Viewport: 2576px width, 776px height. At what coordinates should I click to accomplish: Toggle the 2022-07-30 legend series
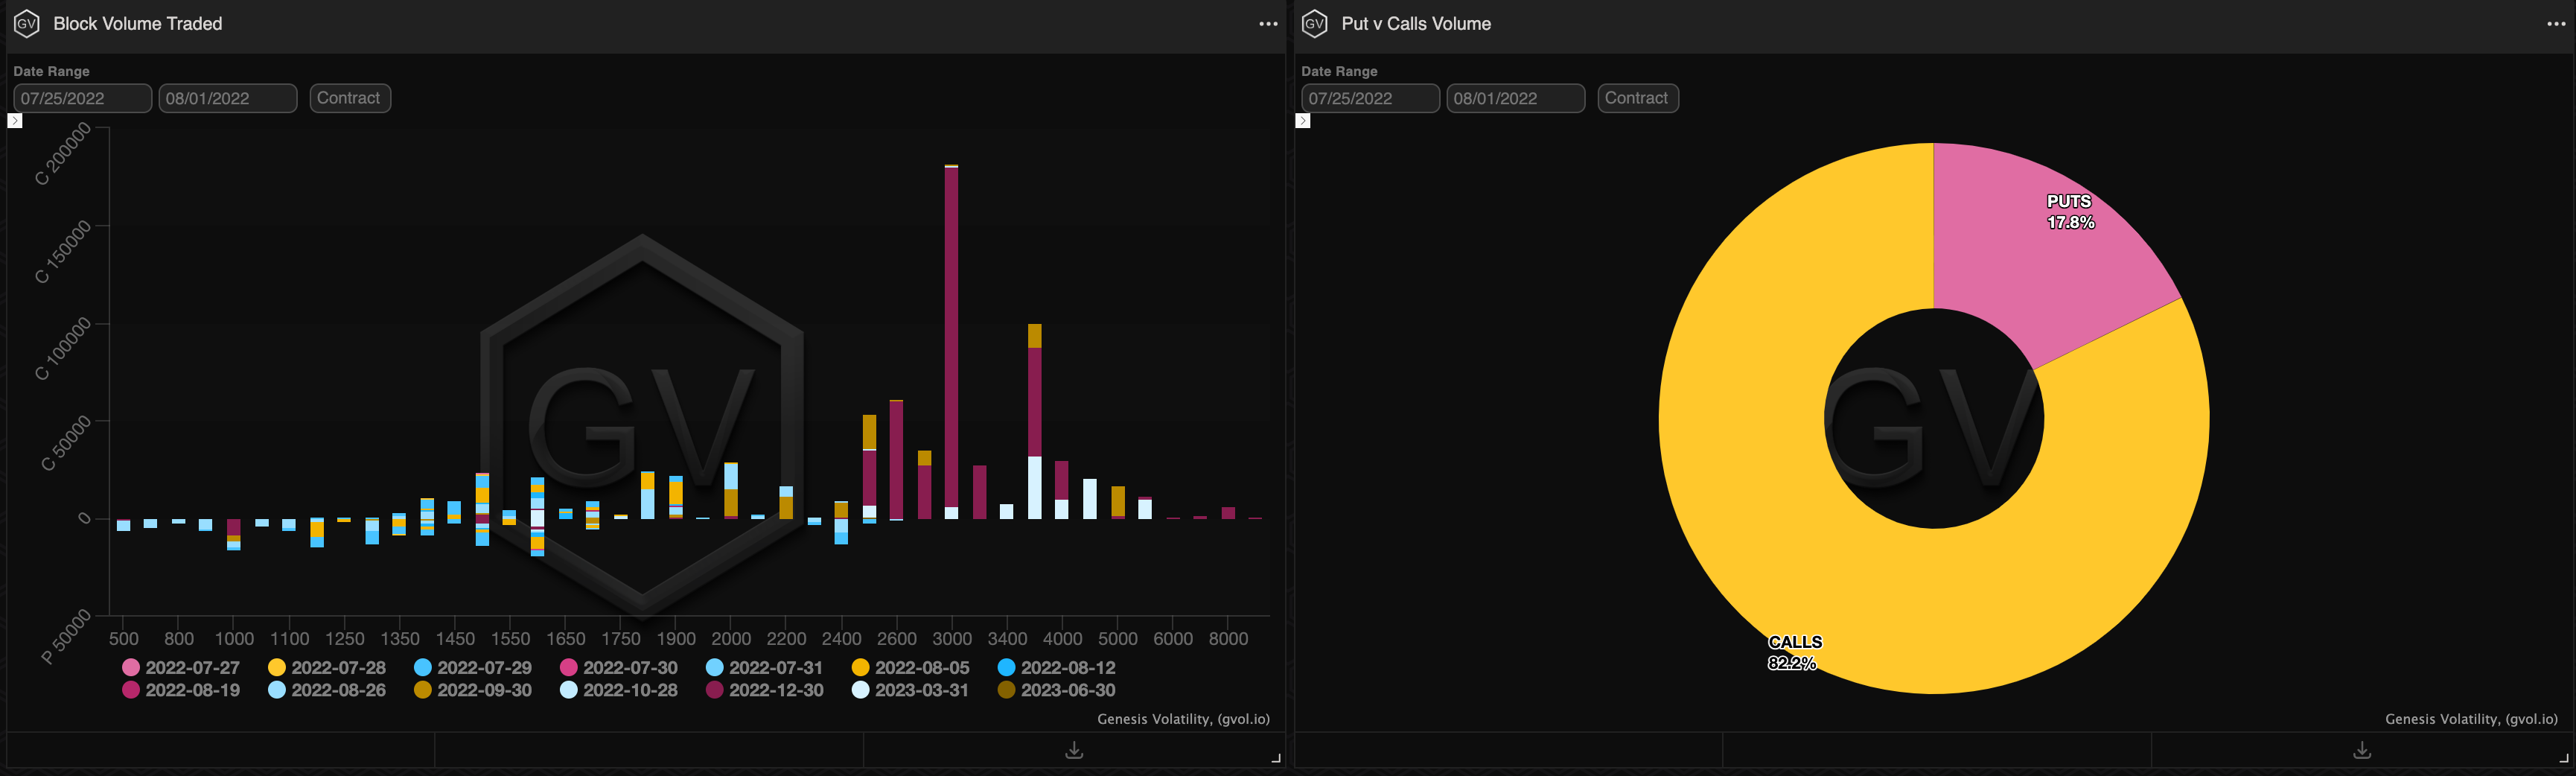click(619, 667)
